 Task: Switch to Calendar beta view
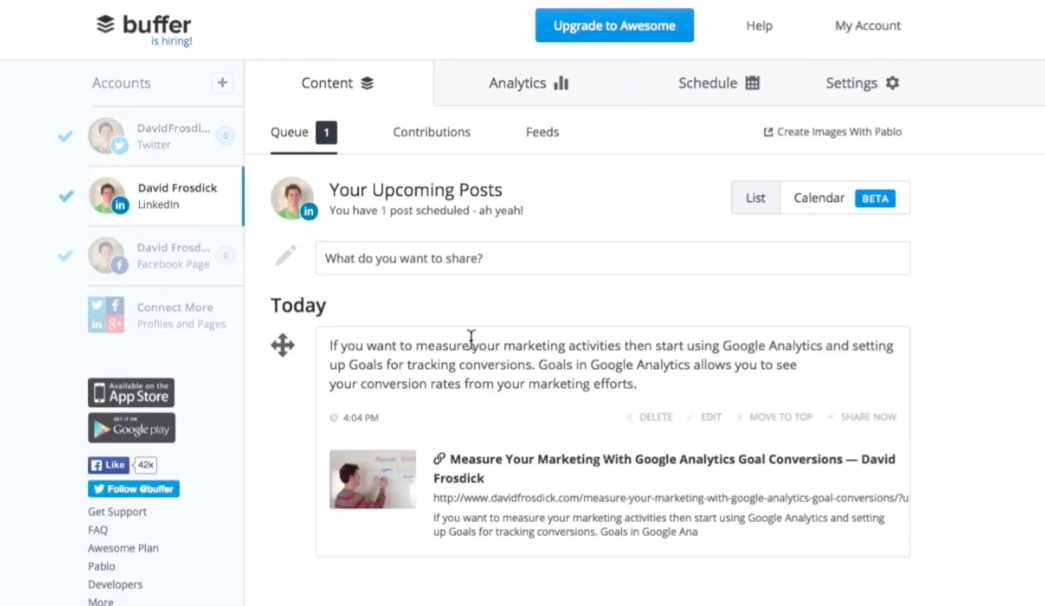pyautogui.click(x=844, y=198)
